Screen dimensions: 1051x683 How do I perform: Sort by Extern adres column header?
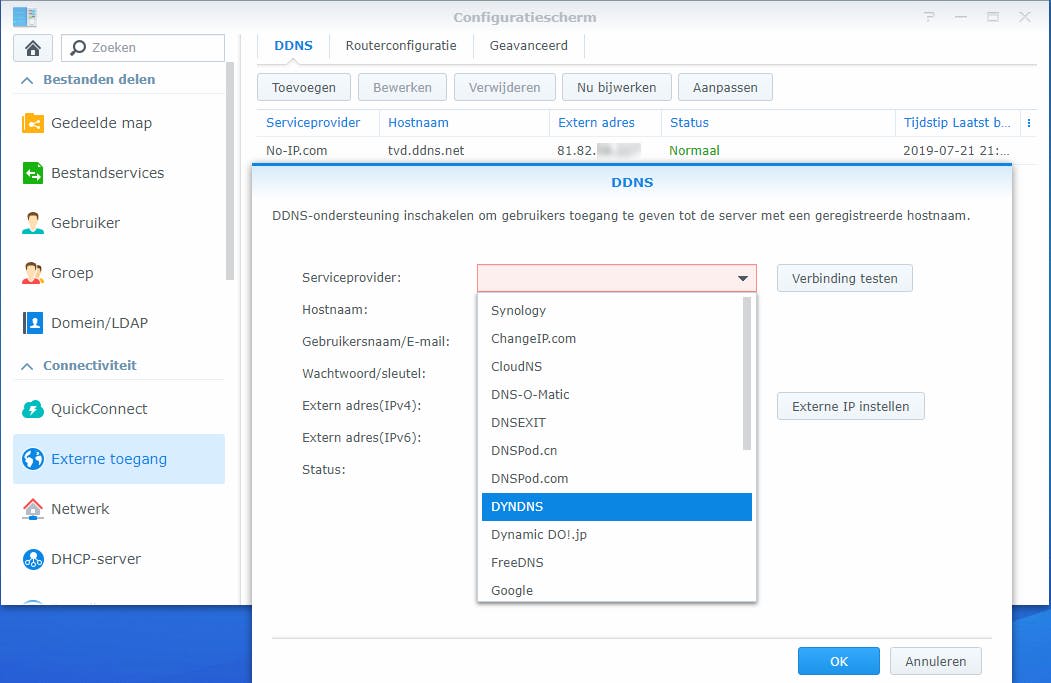pos(605,123)
